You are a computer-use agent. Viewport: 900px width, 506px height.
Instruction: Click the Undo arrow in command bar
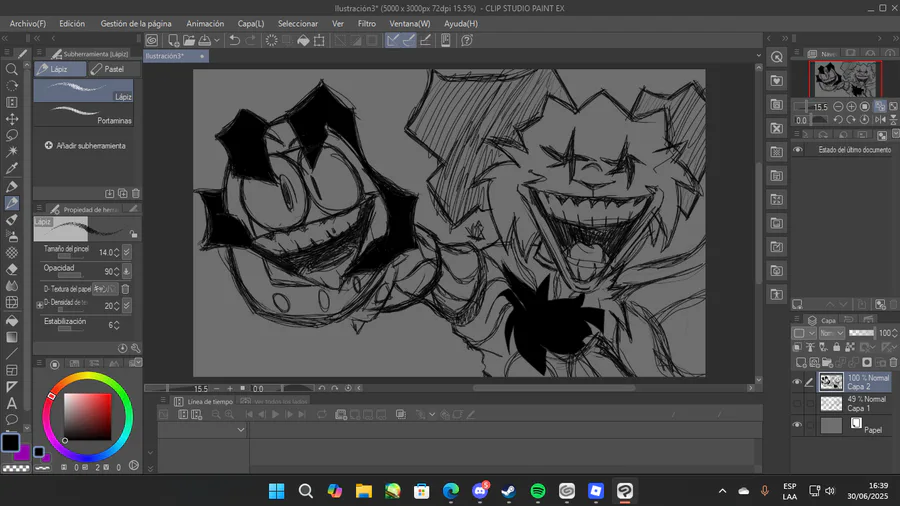pos(234,40)
